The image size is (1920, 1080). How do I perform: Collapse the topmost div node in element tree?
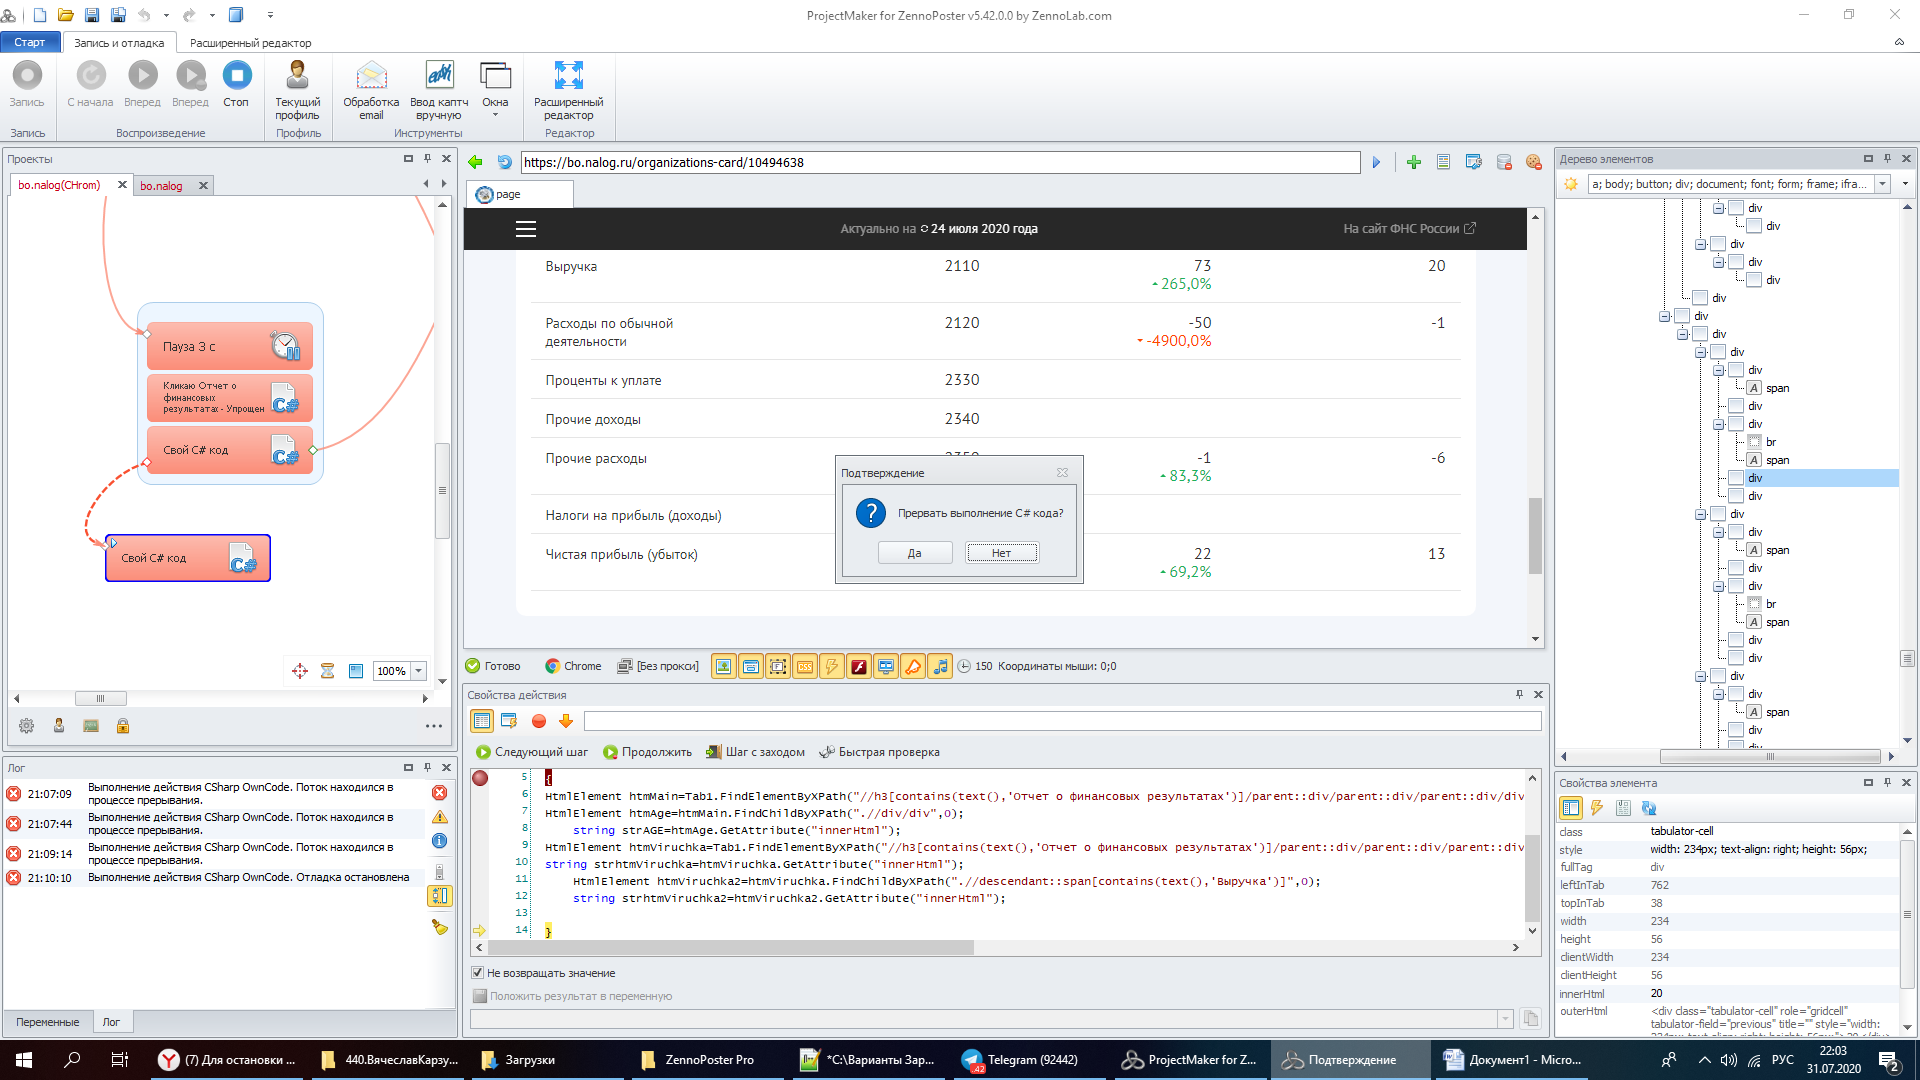[1719, 208]
